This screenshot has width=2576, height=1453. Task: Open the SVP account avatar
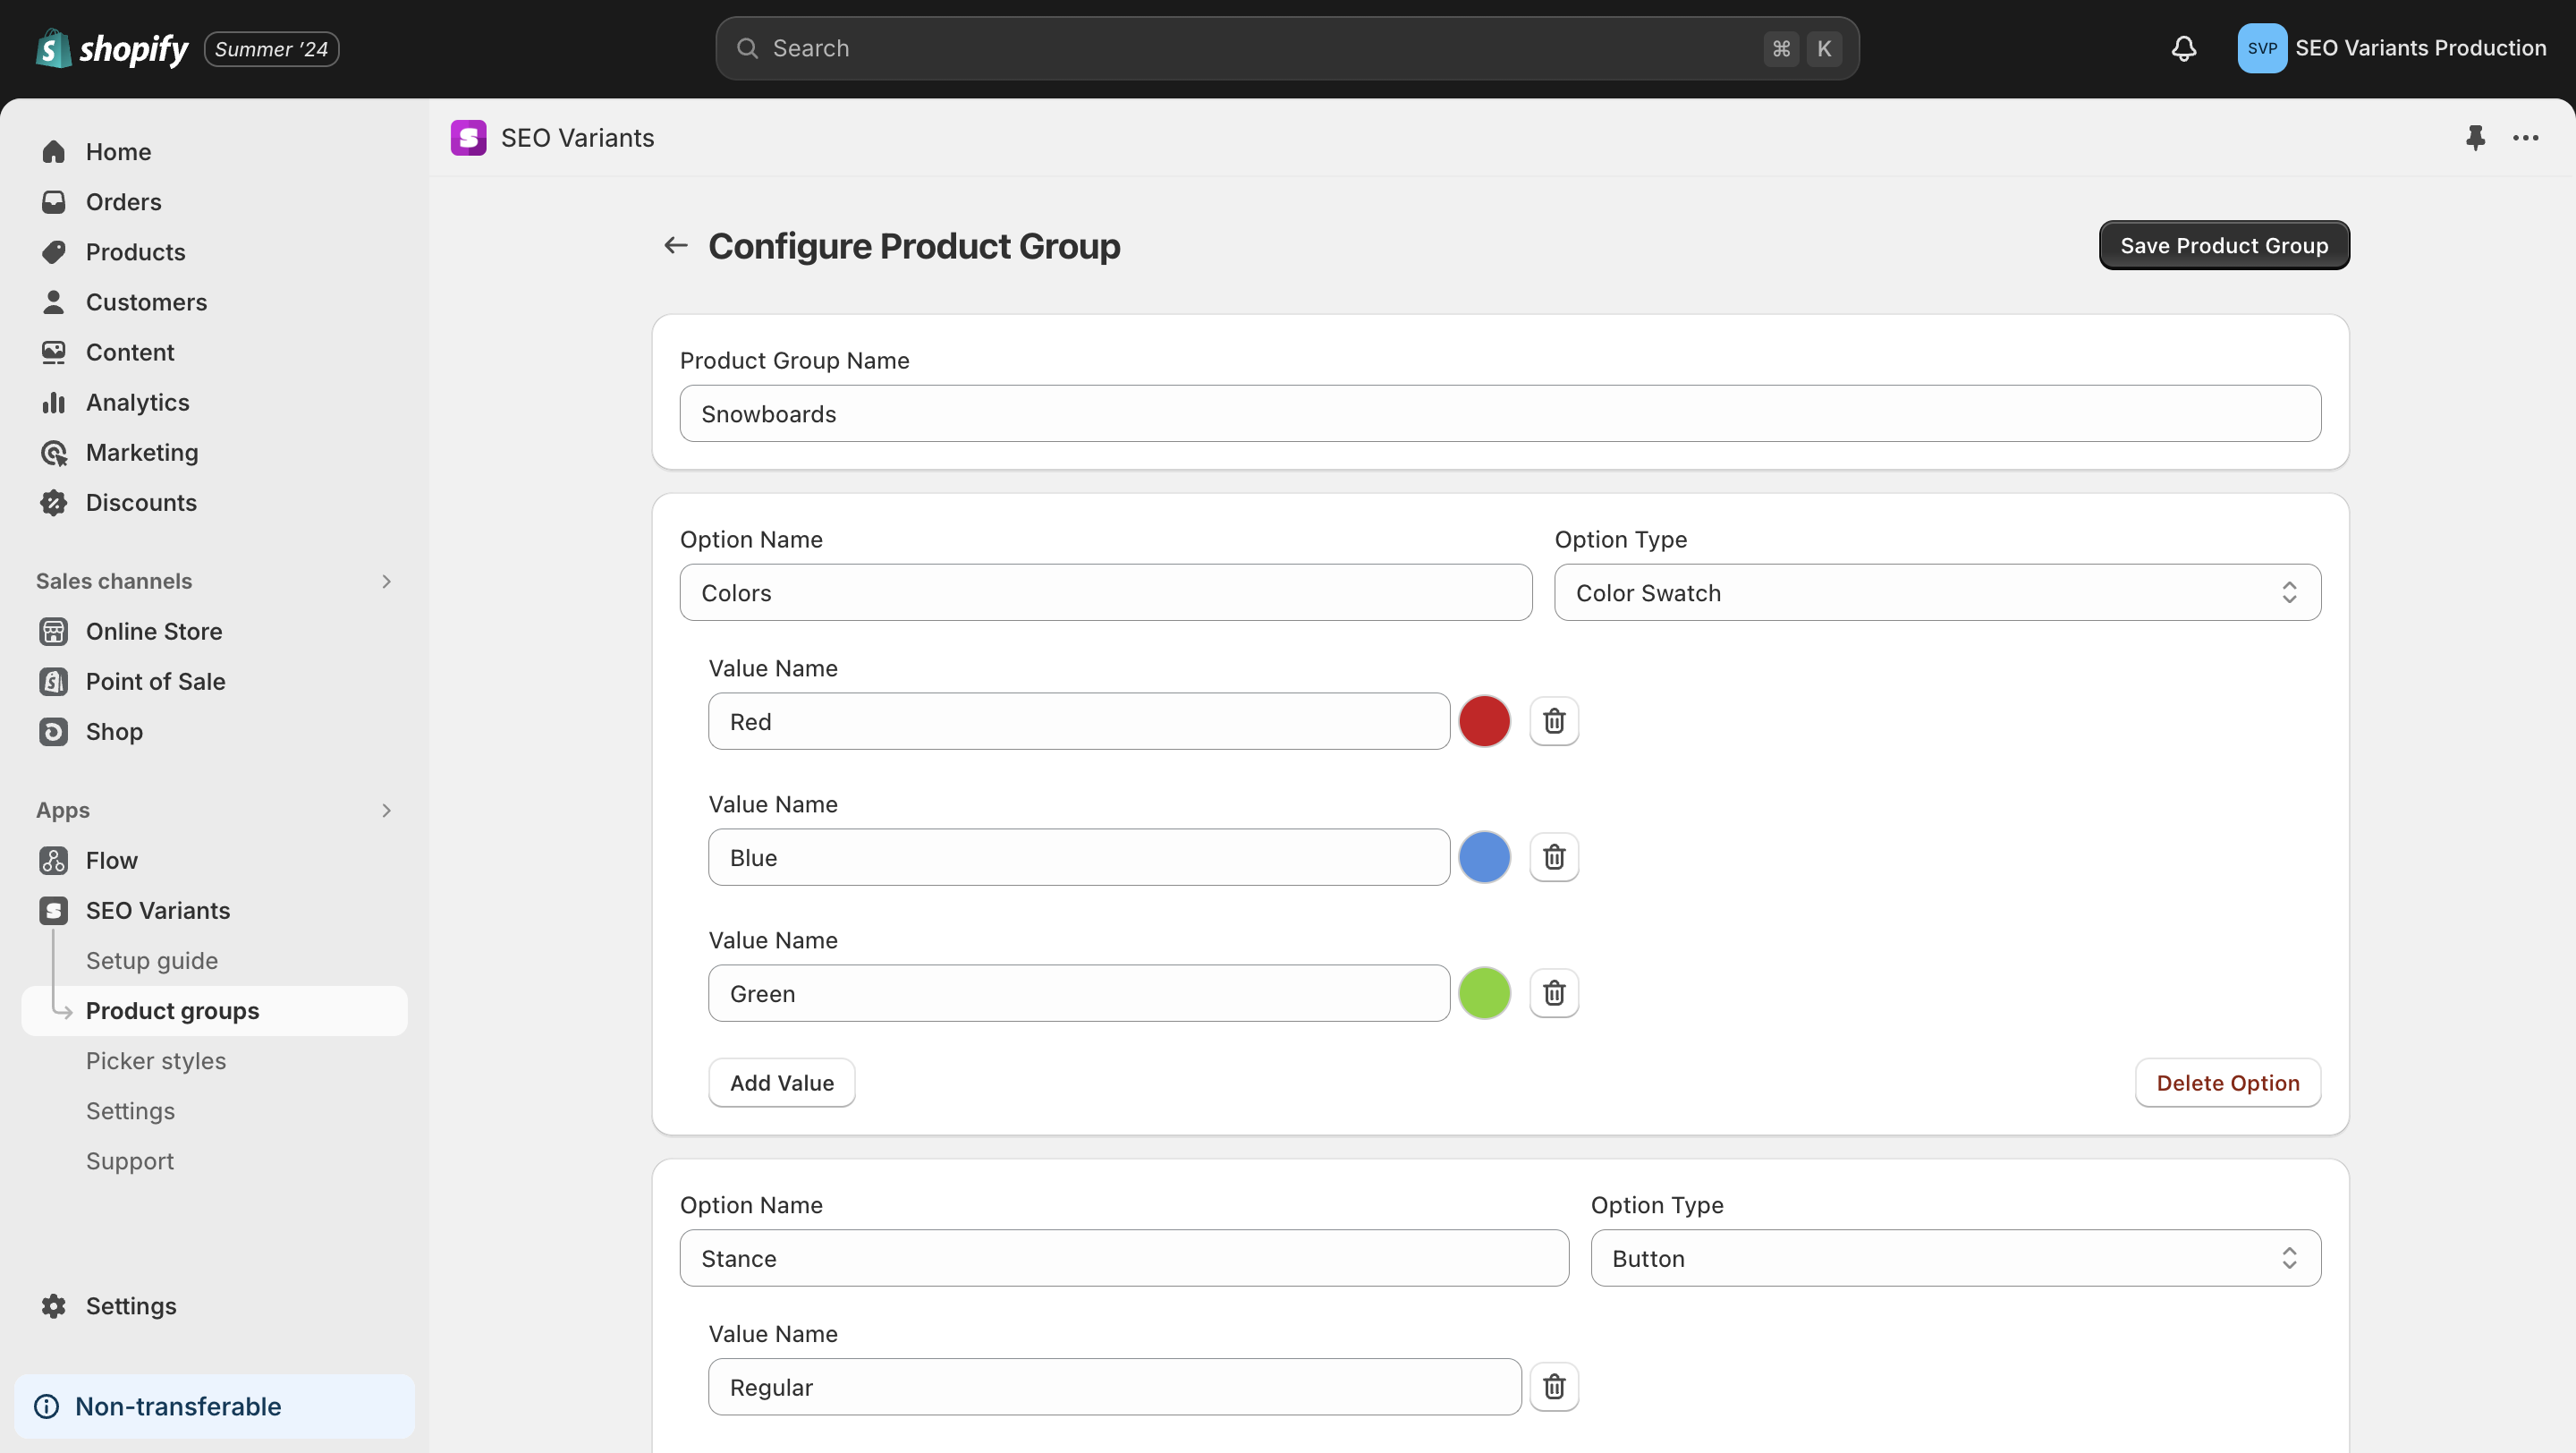pyautogui.click(x=2262, y=48)
